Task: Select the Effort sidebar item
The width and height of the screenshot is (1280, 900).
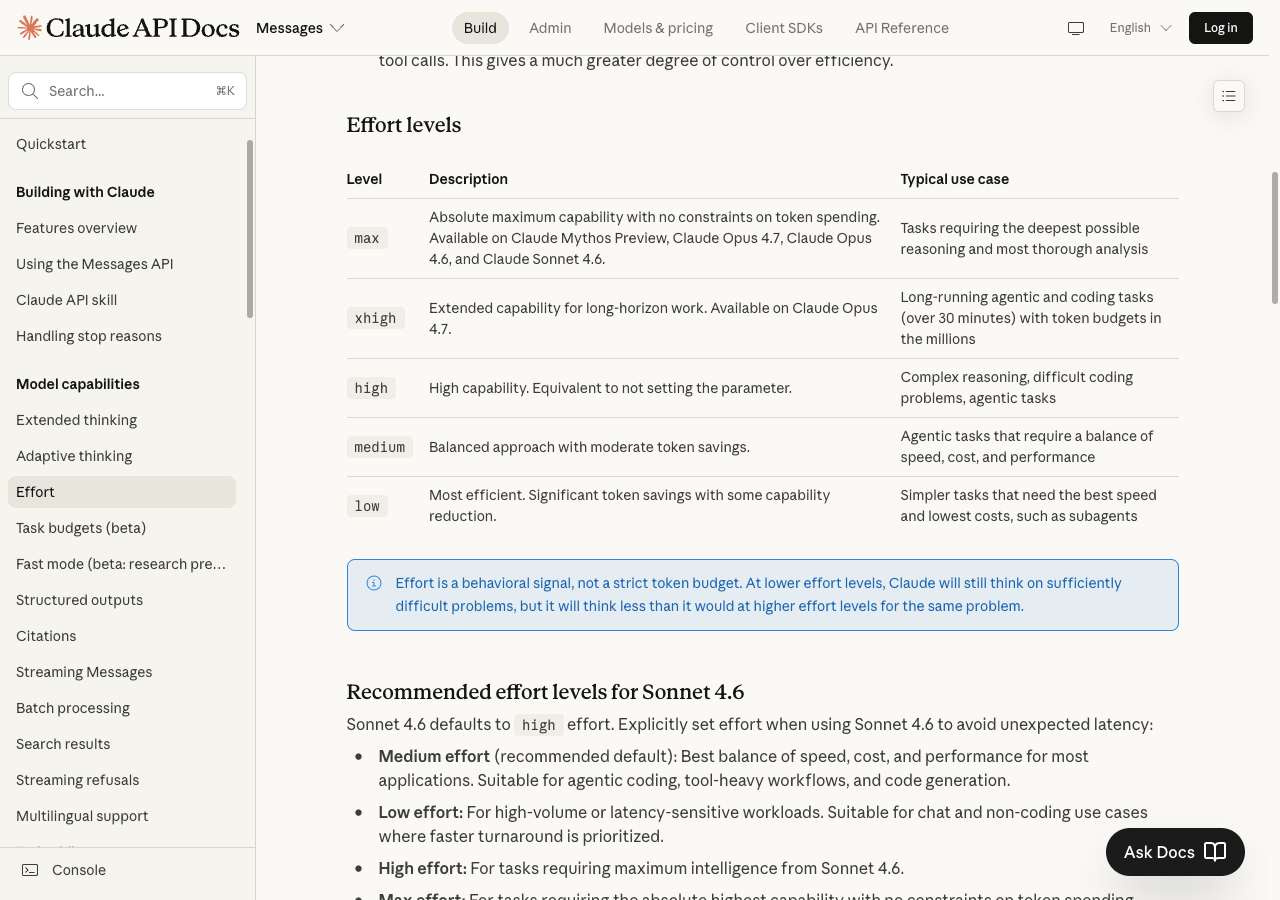Action: click(x=122, y=492)
